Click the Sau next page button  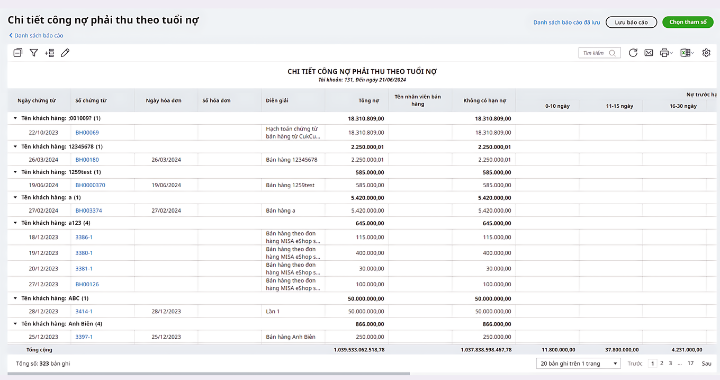[706, 363]
